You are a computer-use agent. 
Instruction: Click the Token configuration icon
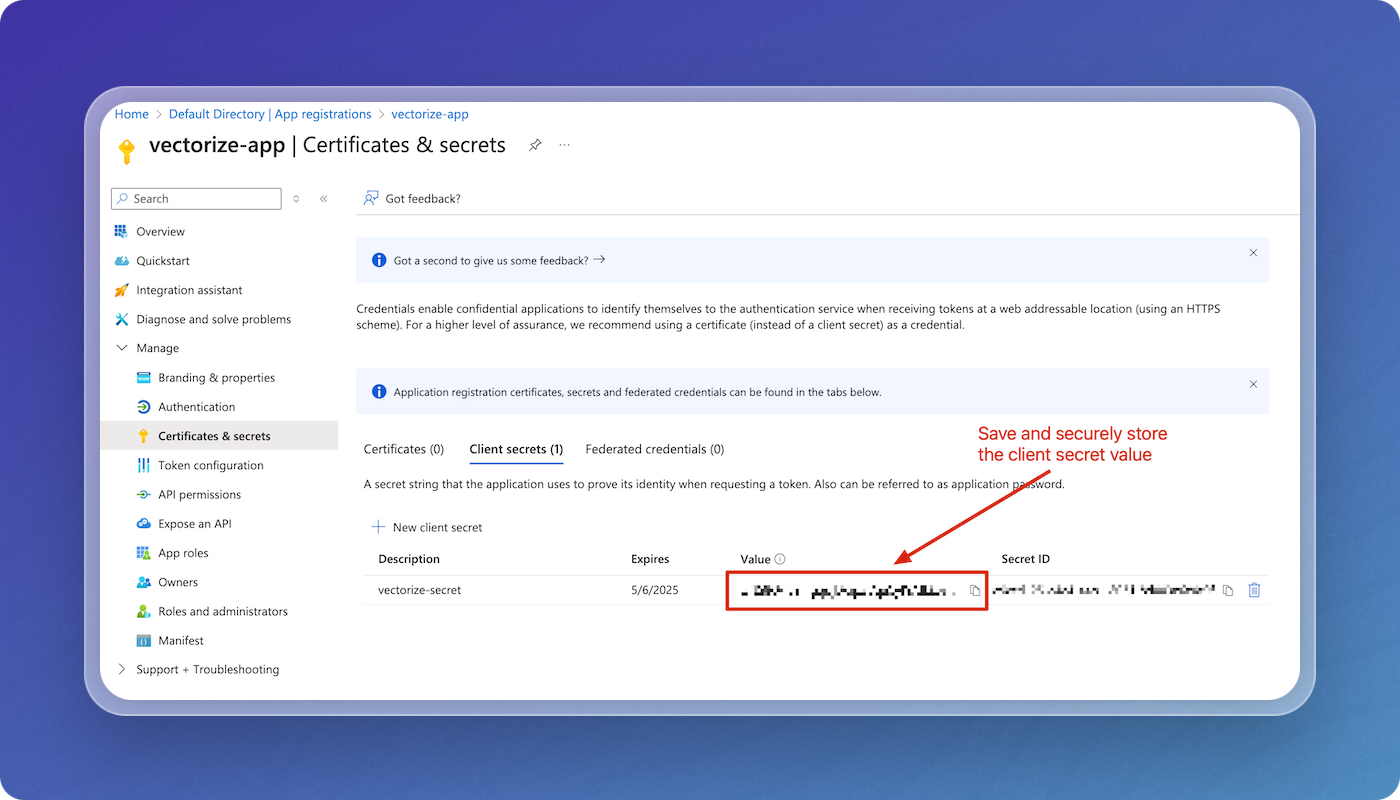[143, 465]
